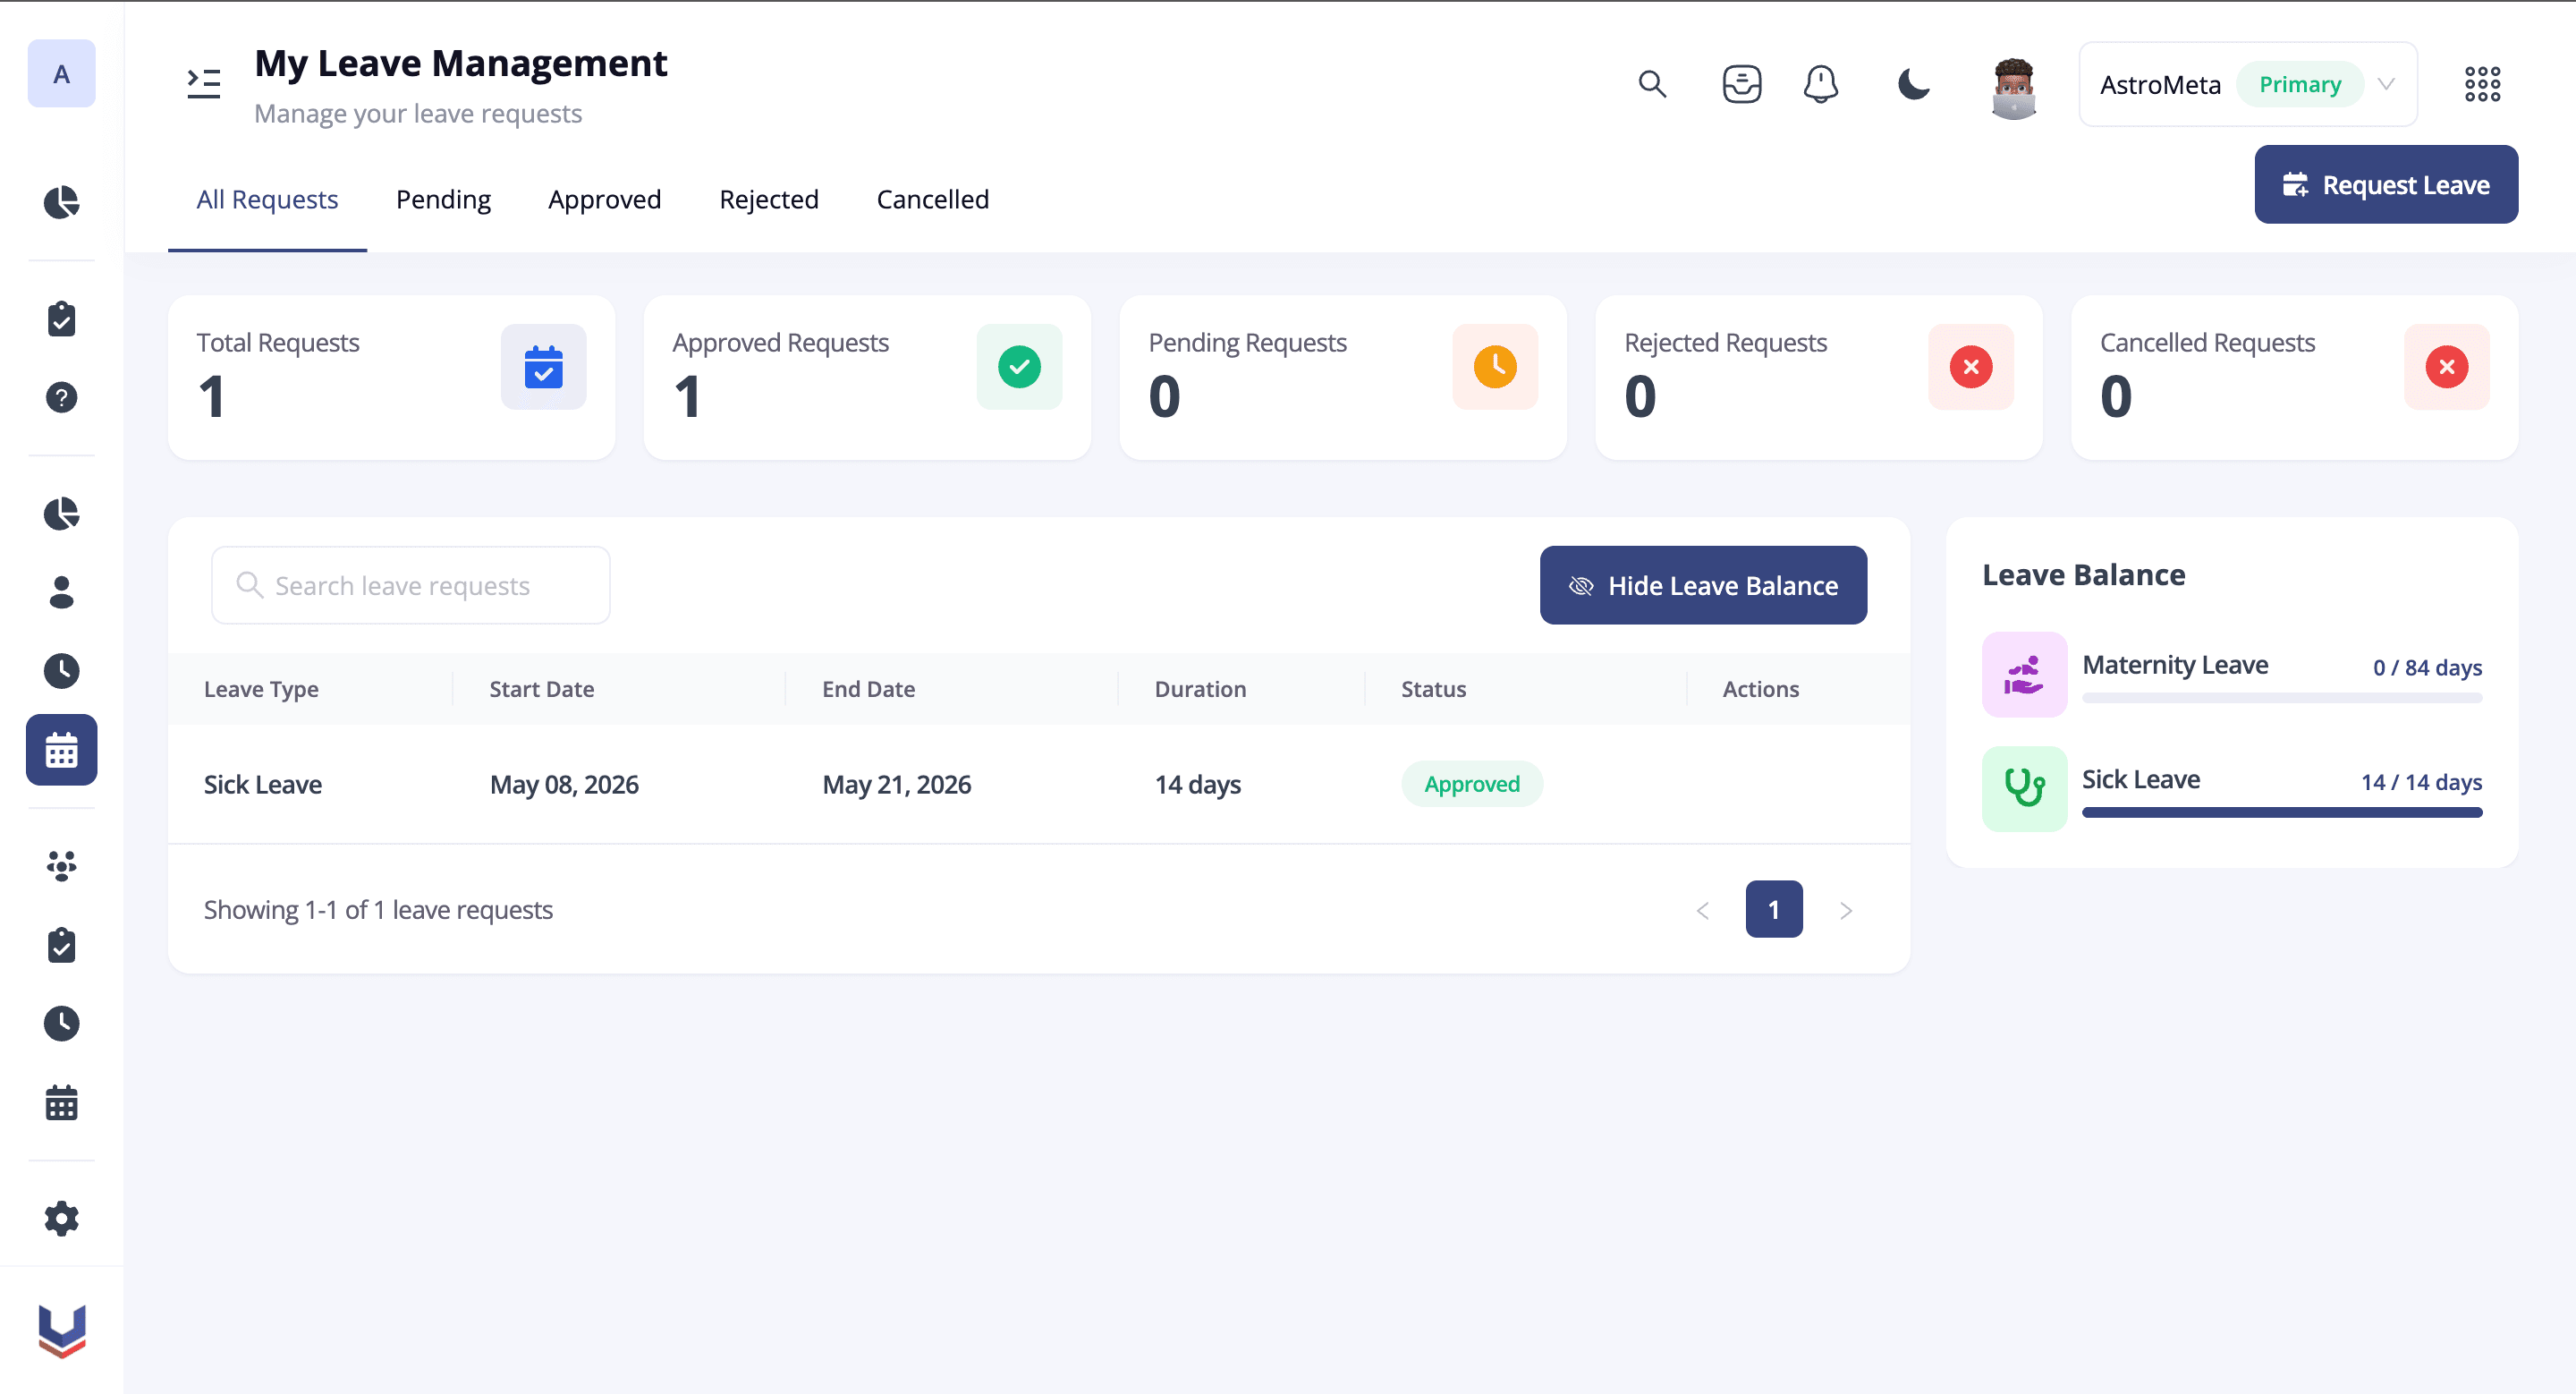The image size is (2576, 1394).
Task: Click the Sick Leave cell in table row
Action: [263, 784]
